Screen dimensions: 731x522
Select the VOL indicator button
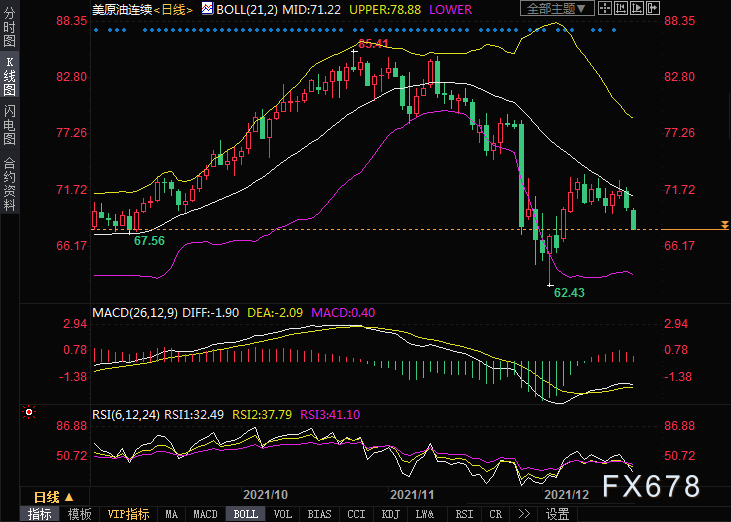[x=283, y=514]
